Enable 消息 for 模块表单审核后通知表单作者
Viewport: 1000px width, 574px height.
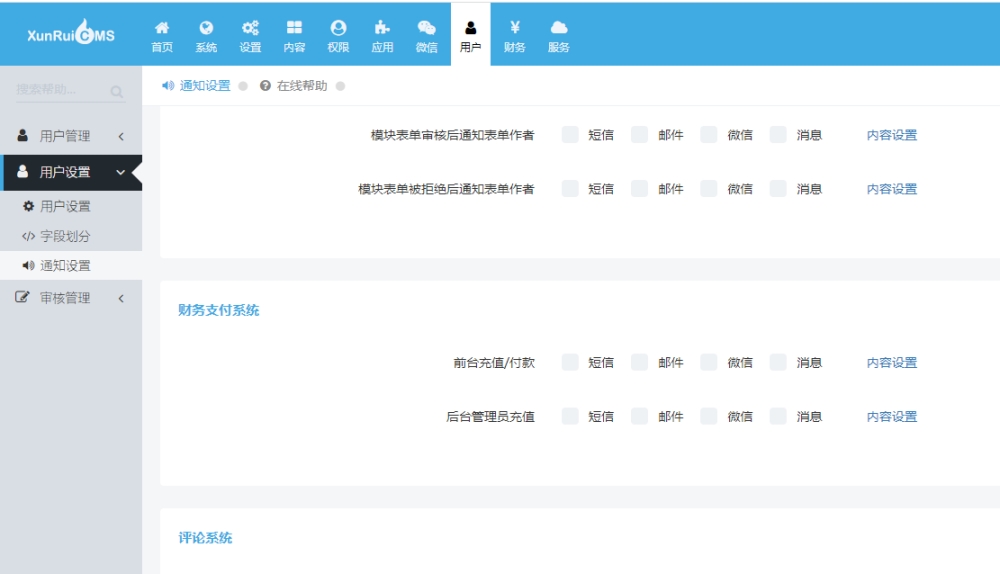tap(778, 135)
